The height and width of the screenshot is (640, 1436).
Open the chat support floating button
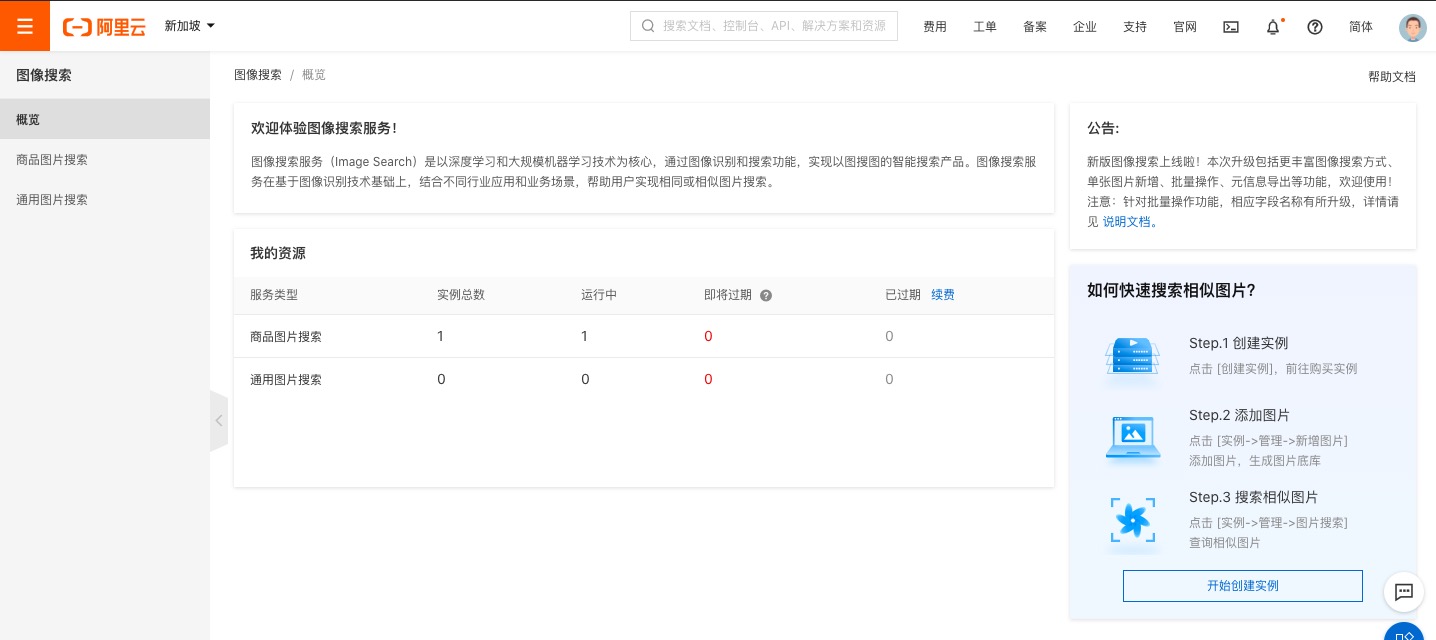click(1404, 592)
